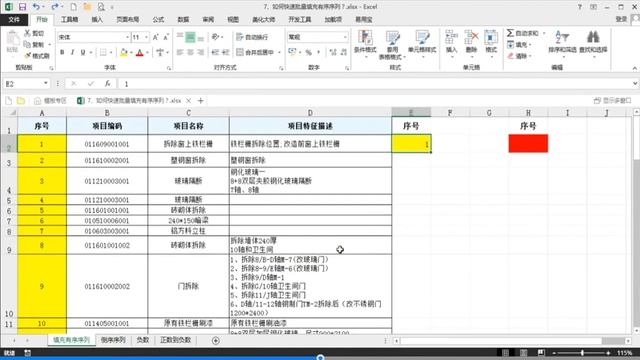Switch to the 倒序序列 sheet tab
The width and height of the screenshot is (640, 360).
[x=113, y=340]
